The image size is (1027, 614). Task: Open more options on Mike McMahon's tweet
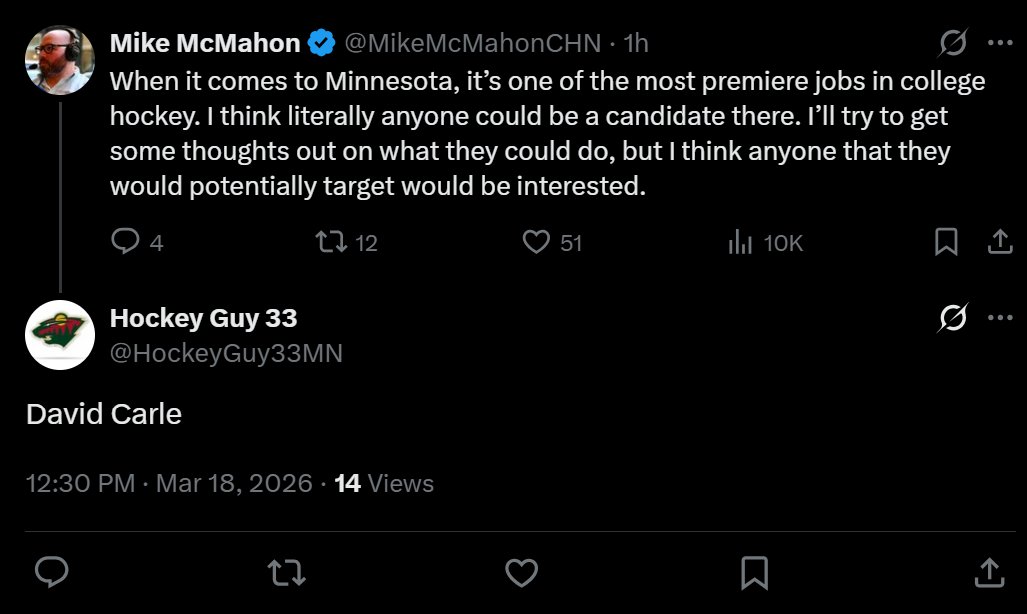[x=1000, y=43]
